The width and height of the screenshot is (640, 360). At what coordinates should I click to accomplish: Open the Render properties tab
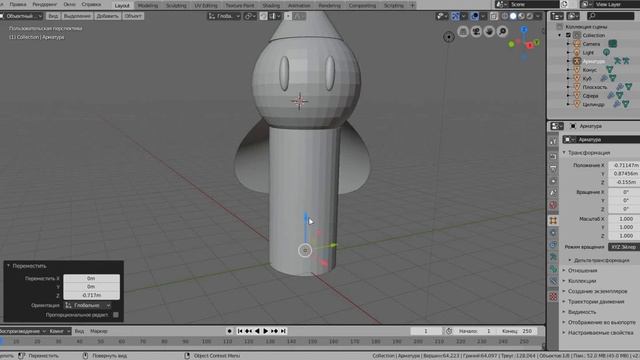click(553, 156)
